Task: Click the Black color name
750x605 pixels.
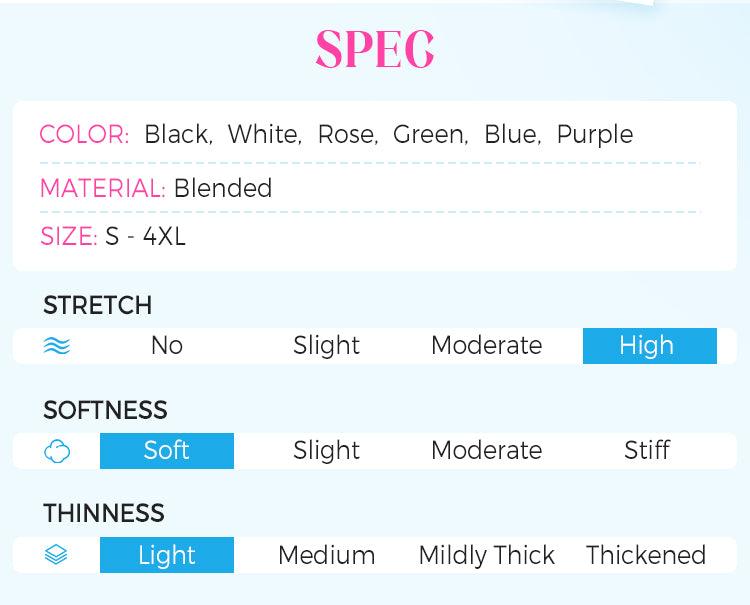Action: pyautogui.click(x=176, y=135)
